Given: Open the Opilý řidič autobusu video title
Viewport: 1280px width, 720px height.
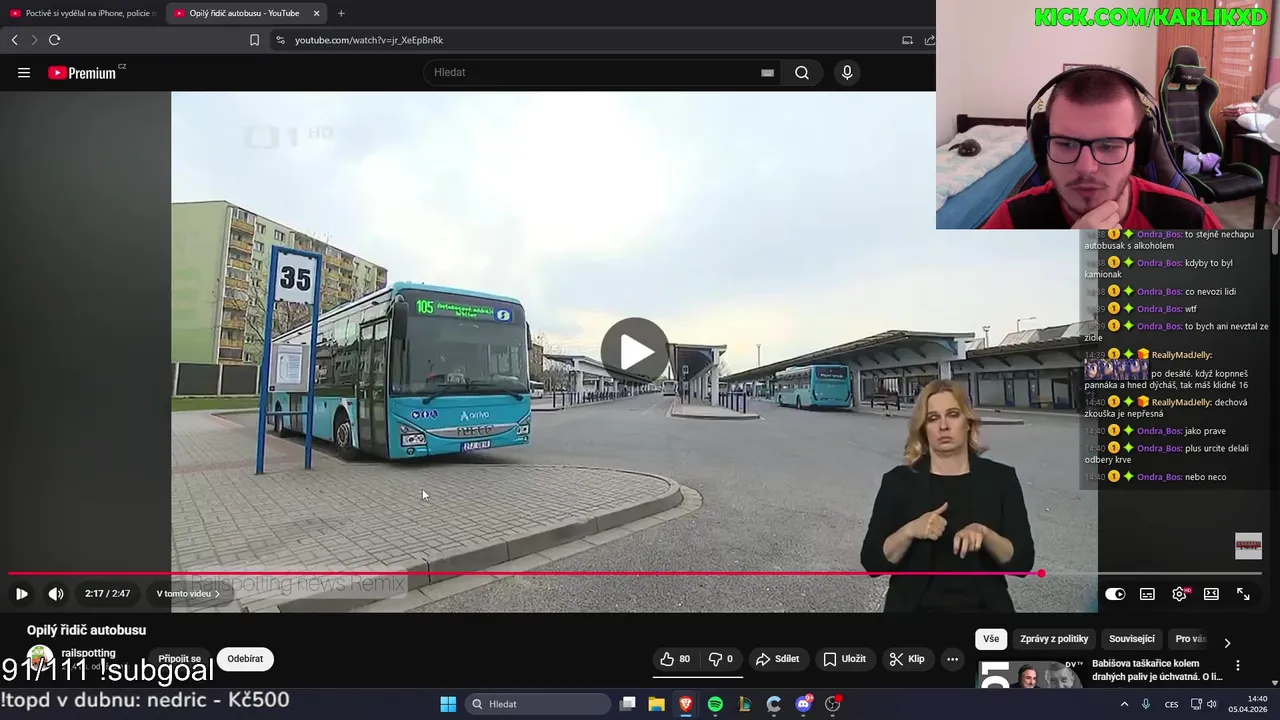Looking at the screenshot, I should coord(86,630).
